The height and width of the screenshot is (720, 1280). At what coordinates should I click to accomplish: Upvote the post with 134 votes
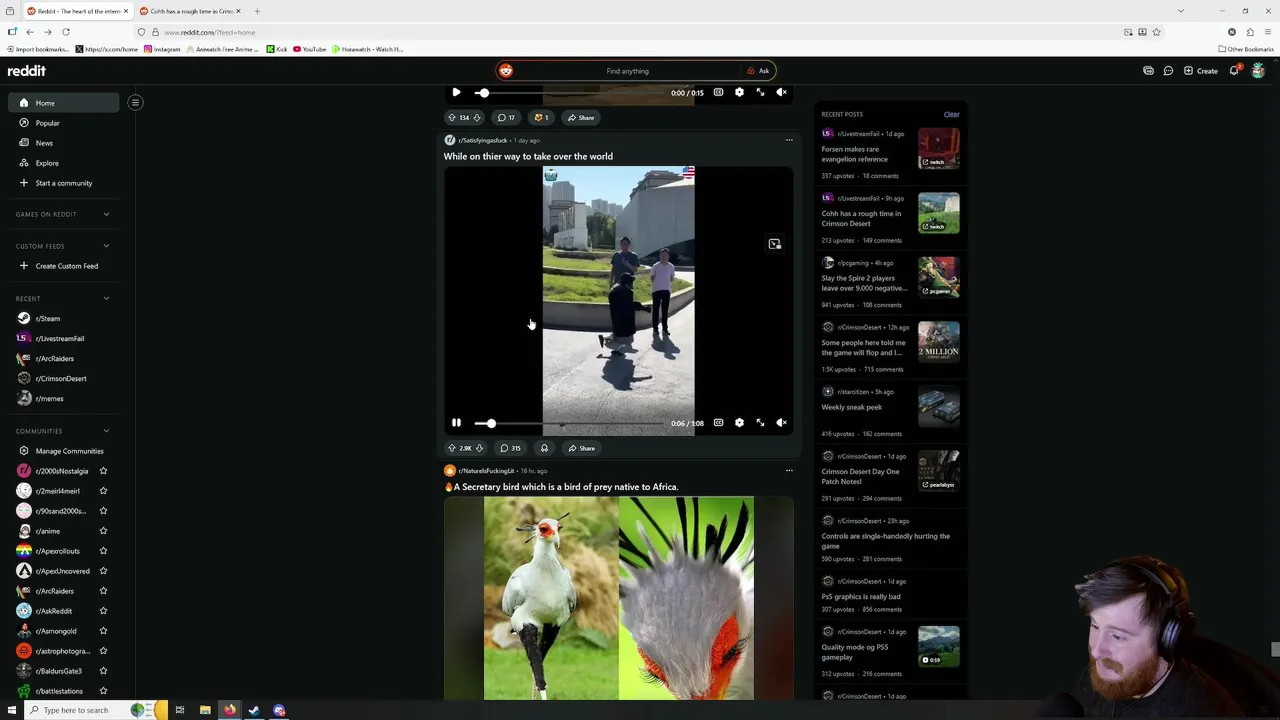(x=451, y=117)
